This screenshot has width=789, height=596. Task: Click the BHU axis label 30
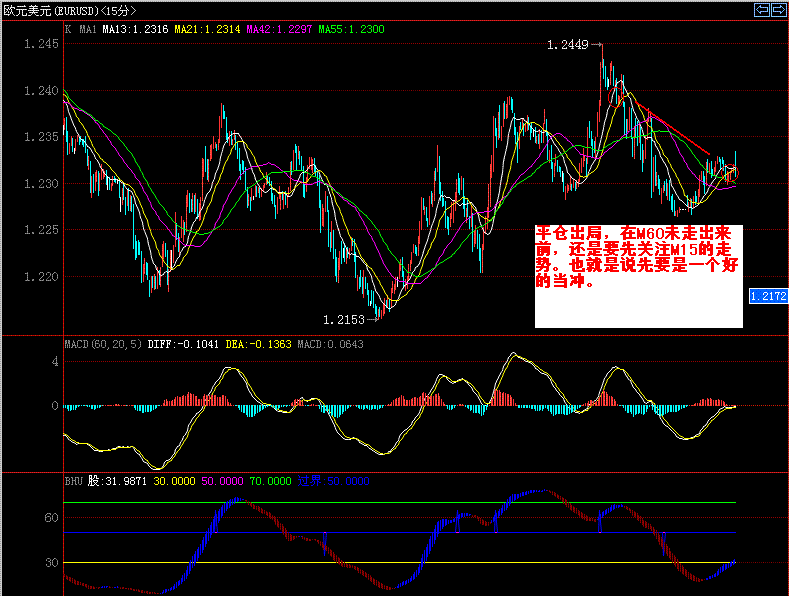tap(51, 563)
